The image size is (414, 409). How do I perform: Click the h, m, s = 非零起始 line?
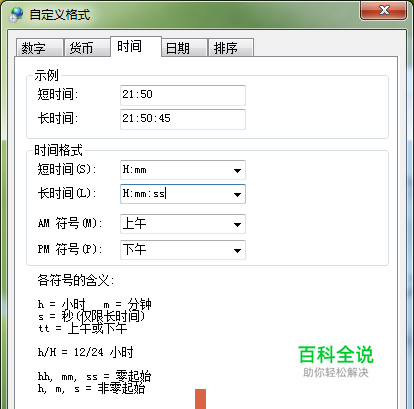pyautogui.click(x=91, y=388)
